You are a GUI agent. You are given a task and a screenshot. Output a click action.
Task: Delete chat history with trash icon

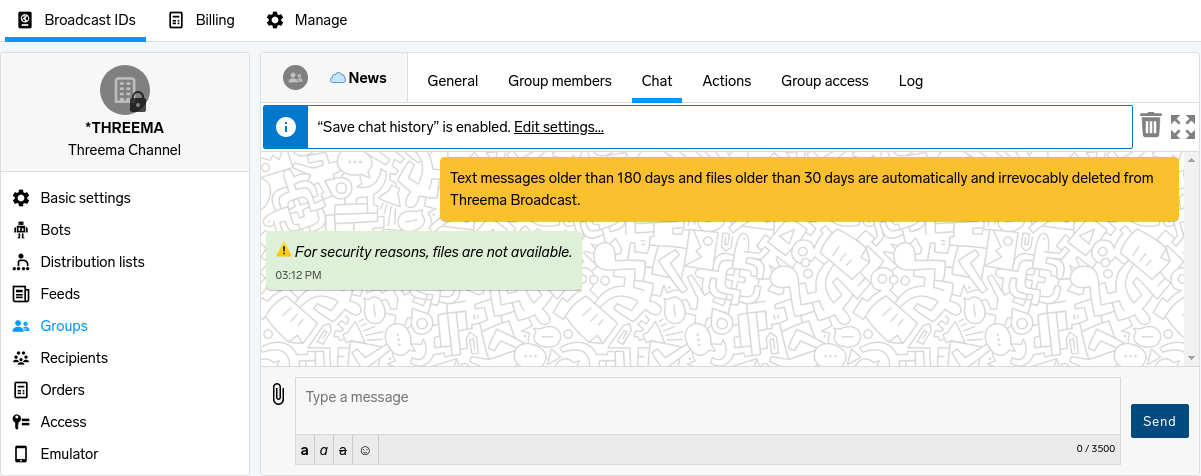tap(1151, 125)
